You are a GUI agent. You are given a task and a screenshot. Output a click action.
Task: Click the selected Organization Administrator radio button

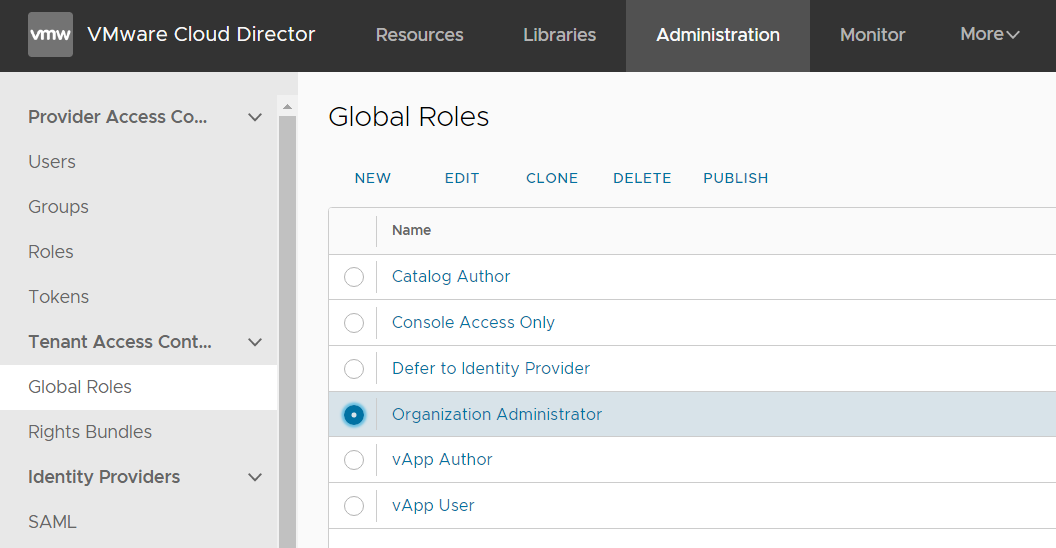[354, 415]
